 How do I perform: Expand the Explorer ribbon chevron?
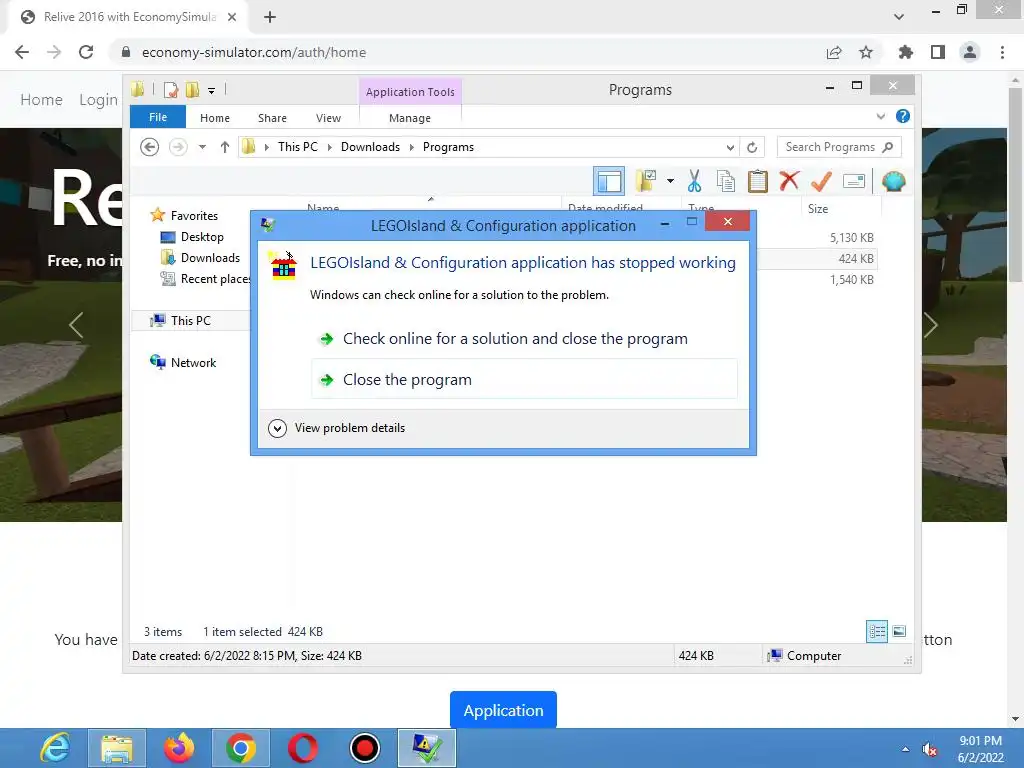(x=880, y=116)
